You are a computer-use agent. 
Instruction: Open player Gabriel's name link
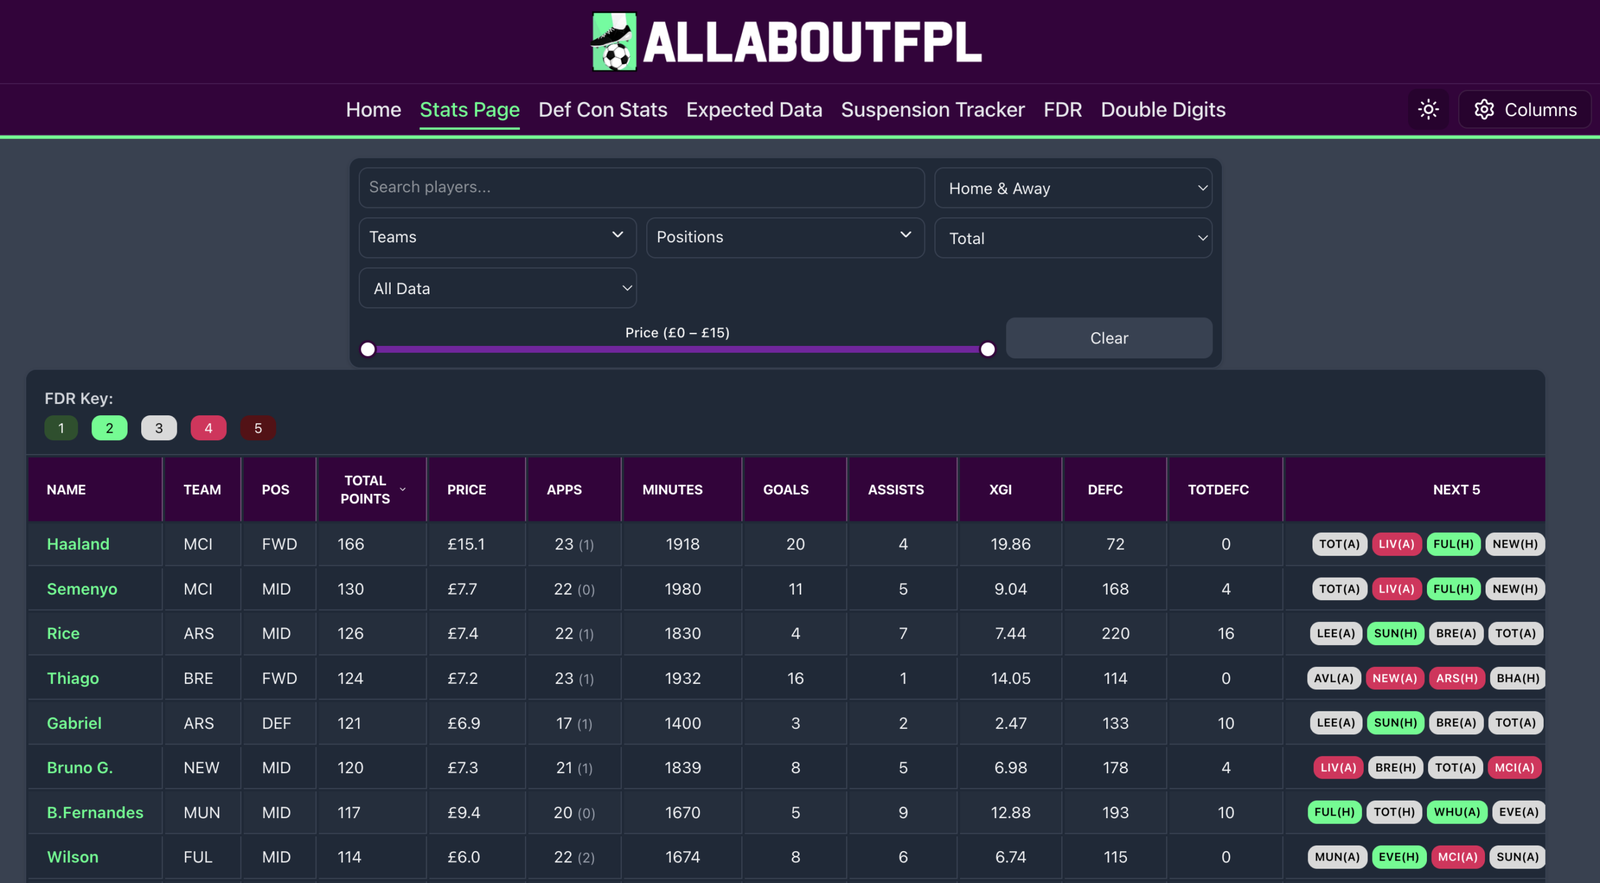pos(74,723)
